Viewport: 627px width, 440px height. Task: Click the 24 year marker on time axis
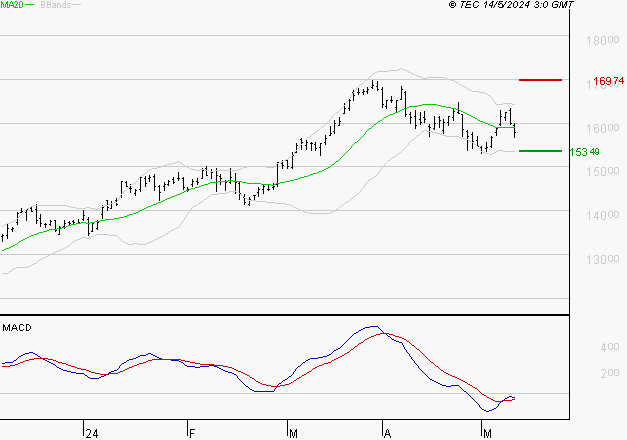92,434
